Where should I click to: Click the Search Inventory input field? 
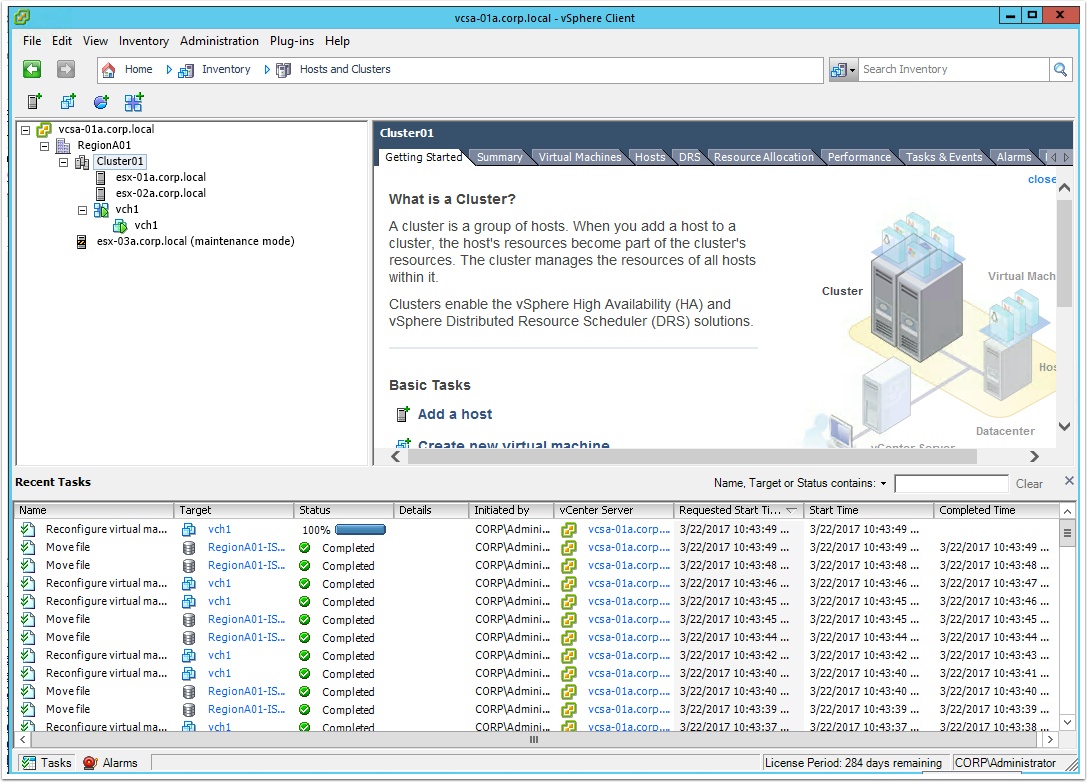(x=954, y=69)
